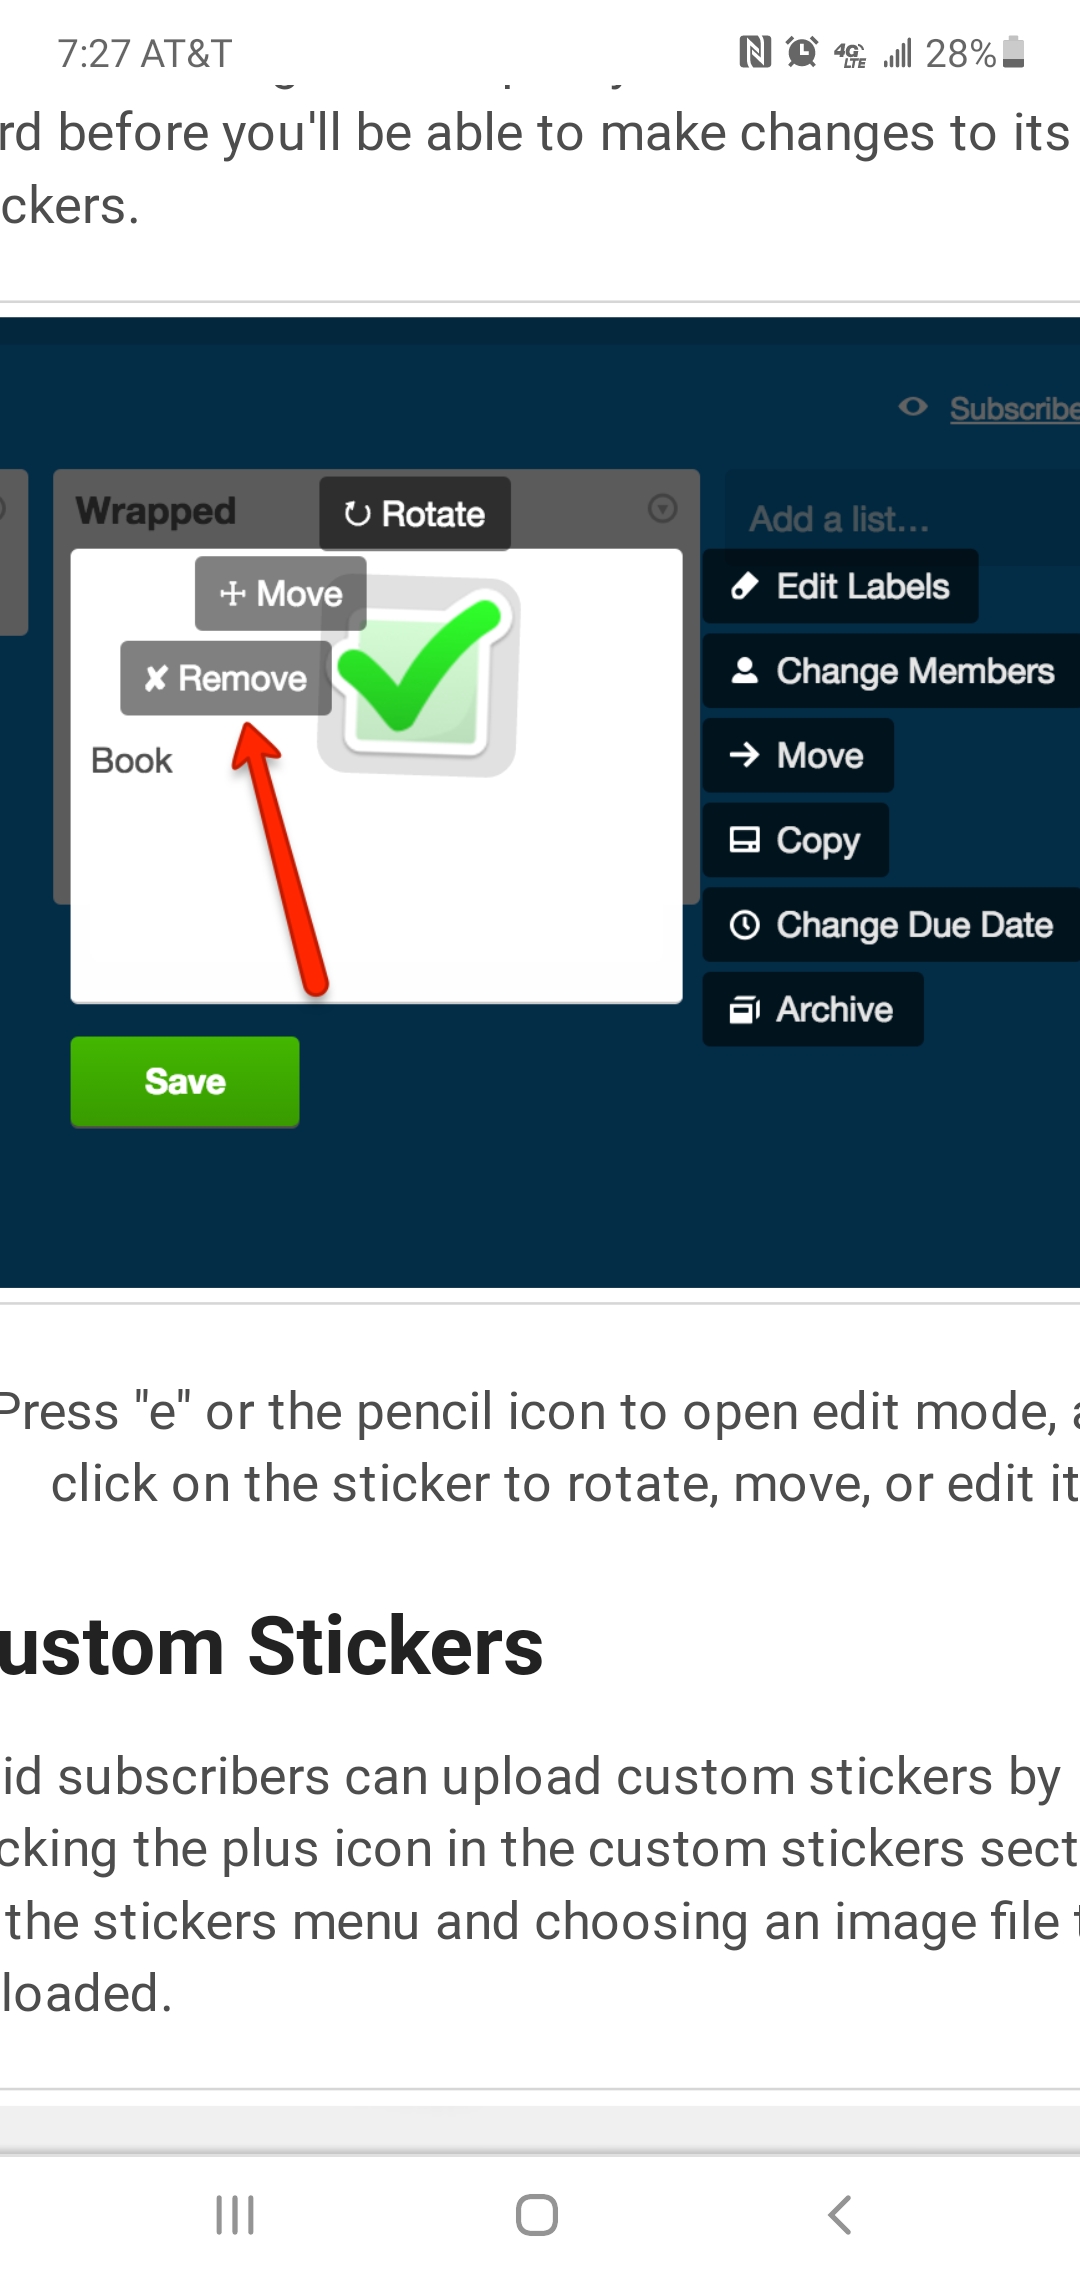Toggle the eye visibility icon next to Subscribe
1080x2280 pixels.
(915, 408)
